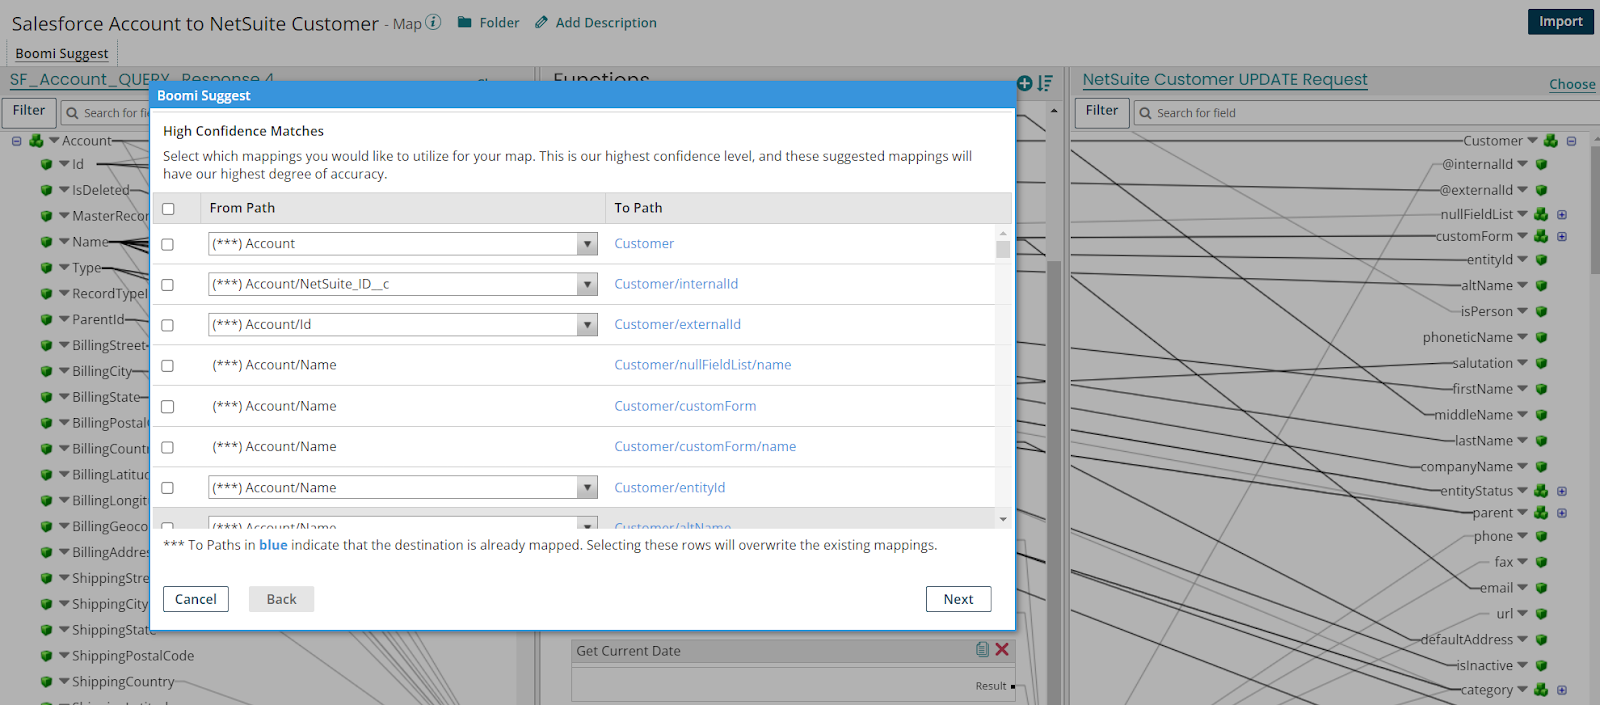The height and width of the screenshot is (705, 1600).
Task: Remove the Get Current Date function
Action: point(1002,649)
